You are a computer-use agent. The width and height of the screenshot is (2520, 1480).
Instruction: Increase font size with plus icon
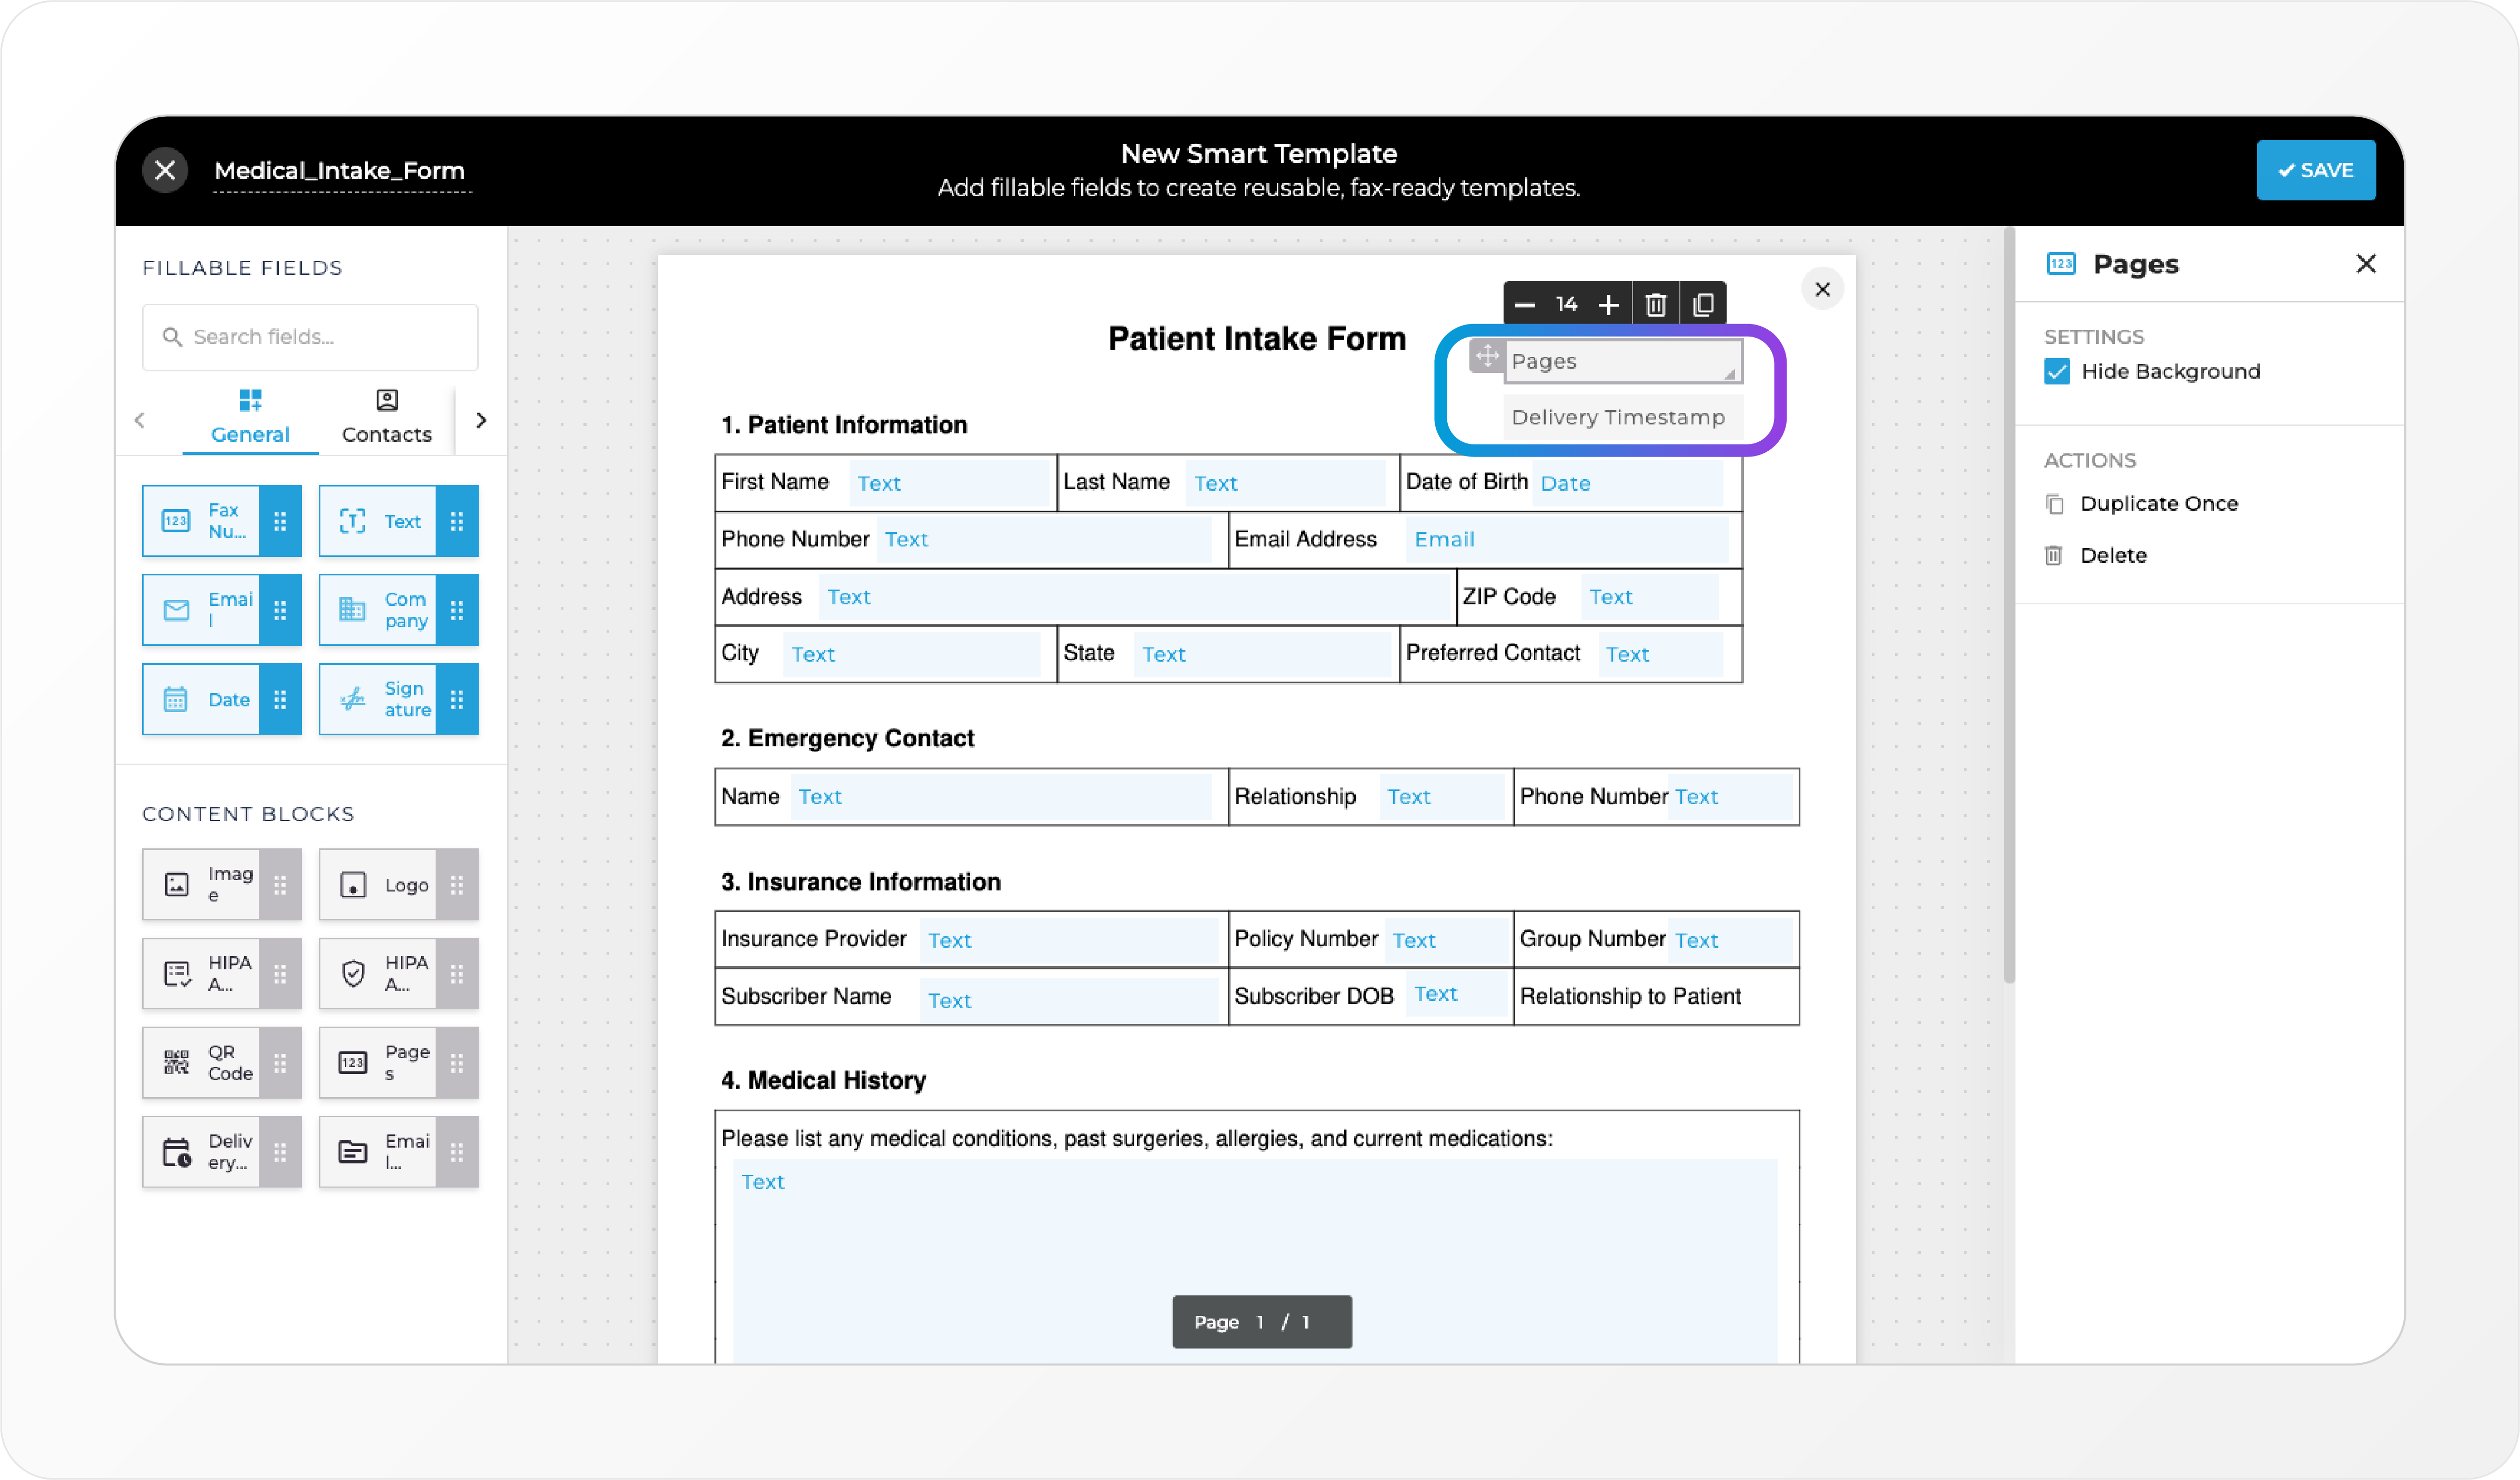tap(1608, 304)
